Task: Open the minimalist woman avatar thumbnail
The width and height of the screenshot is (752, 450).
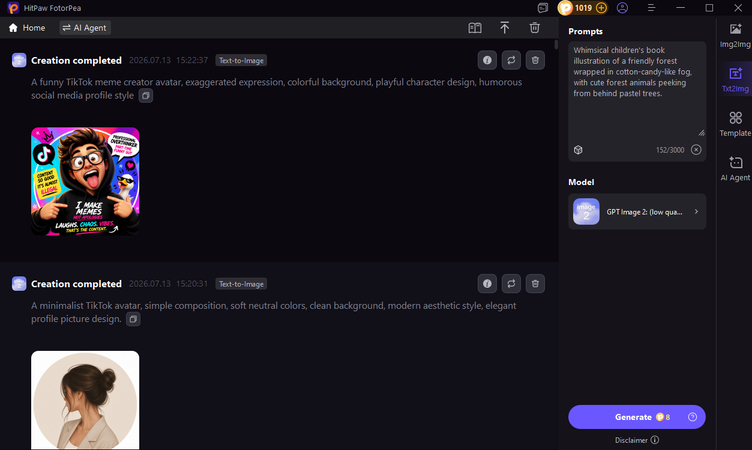Action: 85,400
